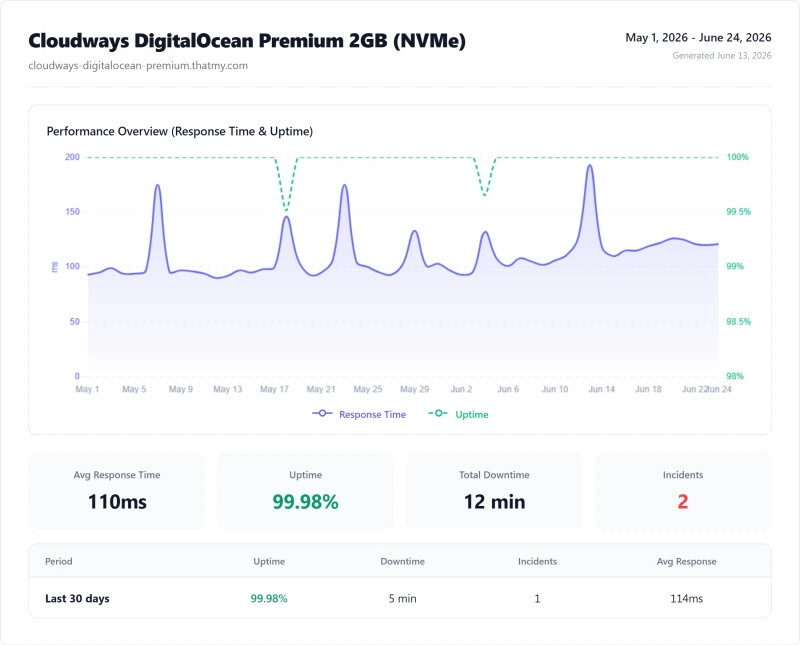The height and width of the screenshot is (645, 800).
Task: Click the May 1 x-axis label
Action: click(x=87, y=389)
